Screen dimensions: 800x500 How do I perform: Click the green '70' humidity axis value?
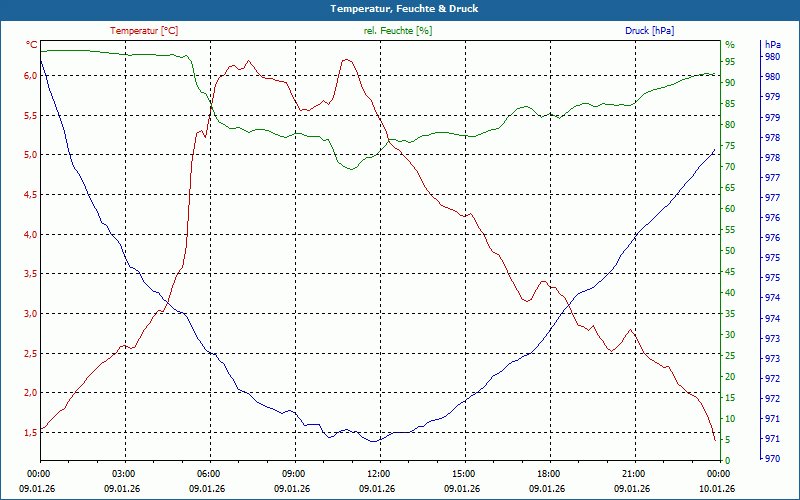tap(730, 167)
